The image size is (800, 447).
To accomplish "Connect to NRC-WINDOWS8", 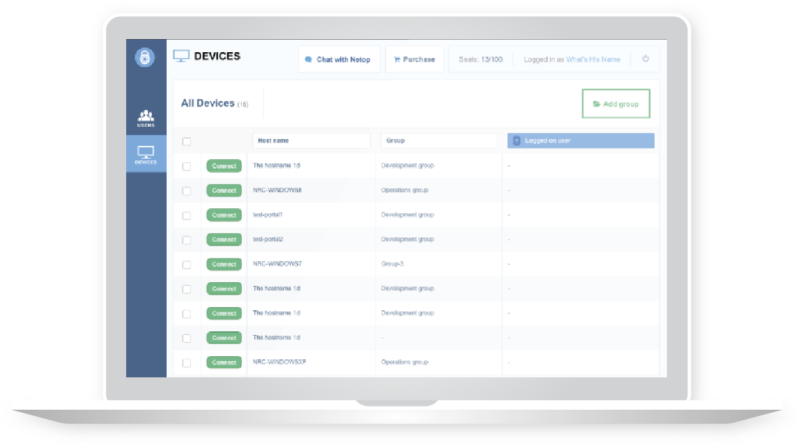I will click(x=224, y=190).
